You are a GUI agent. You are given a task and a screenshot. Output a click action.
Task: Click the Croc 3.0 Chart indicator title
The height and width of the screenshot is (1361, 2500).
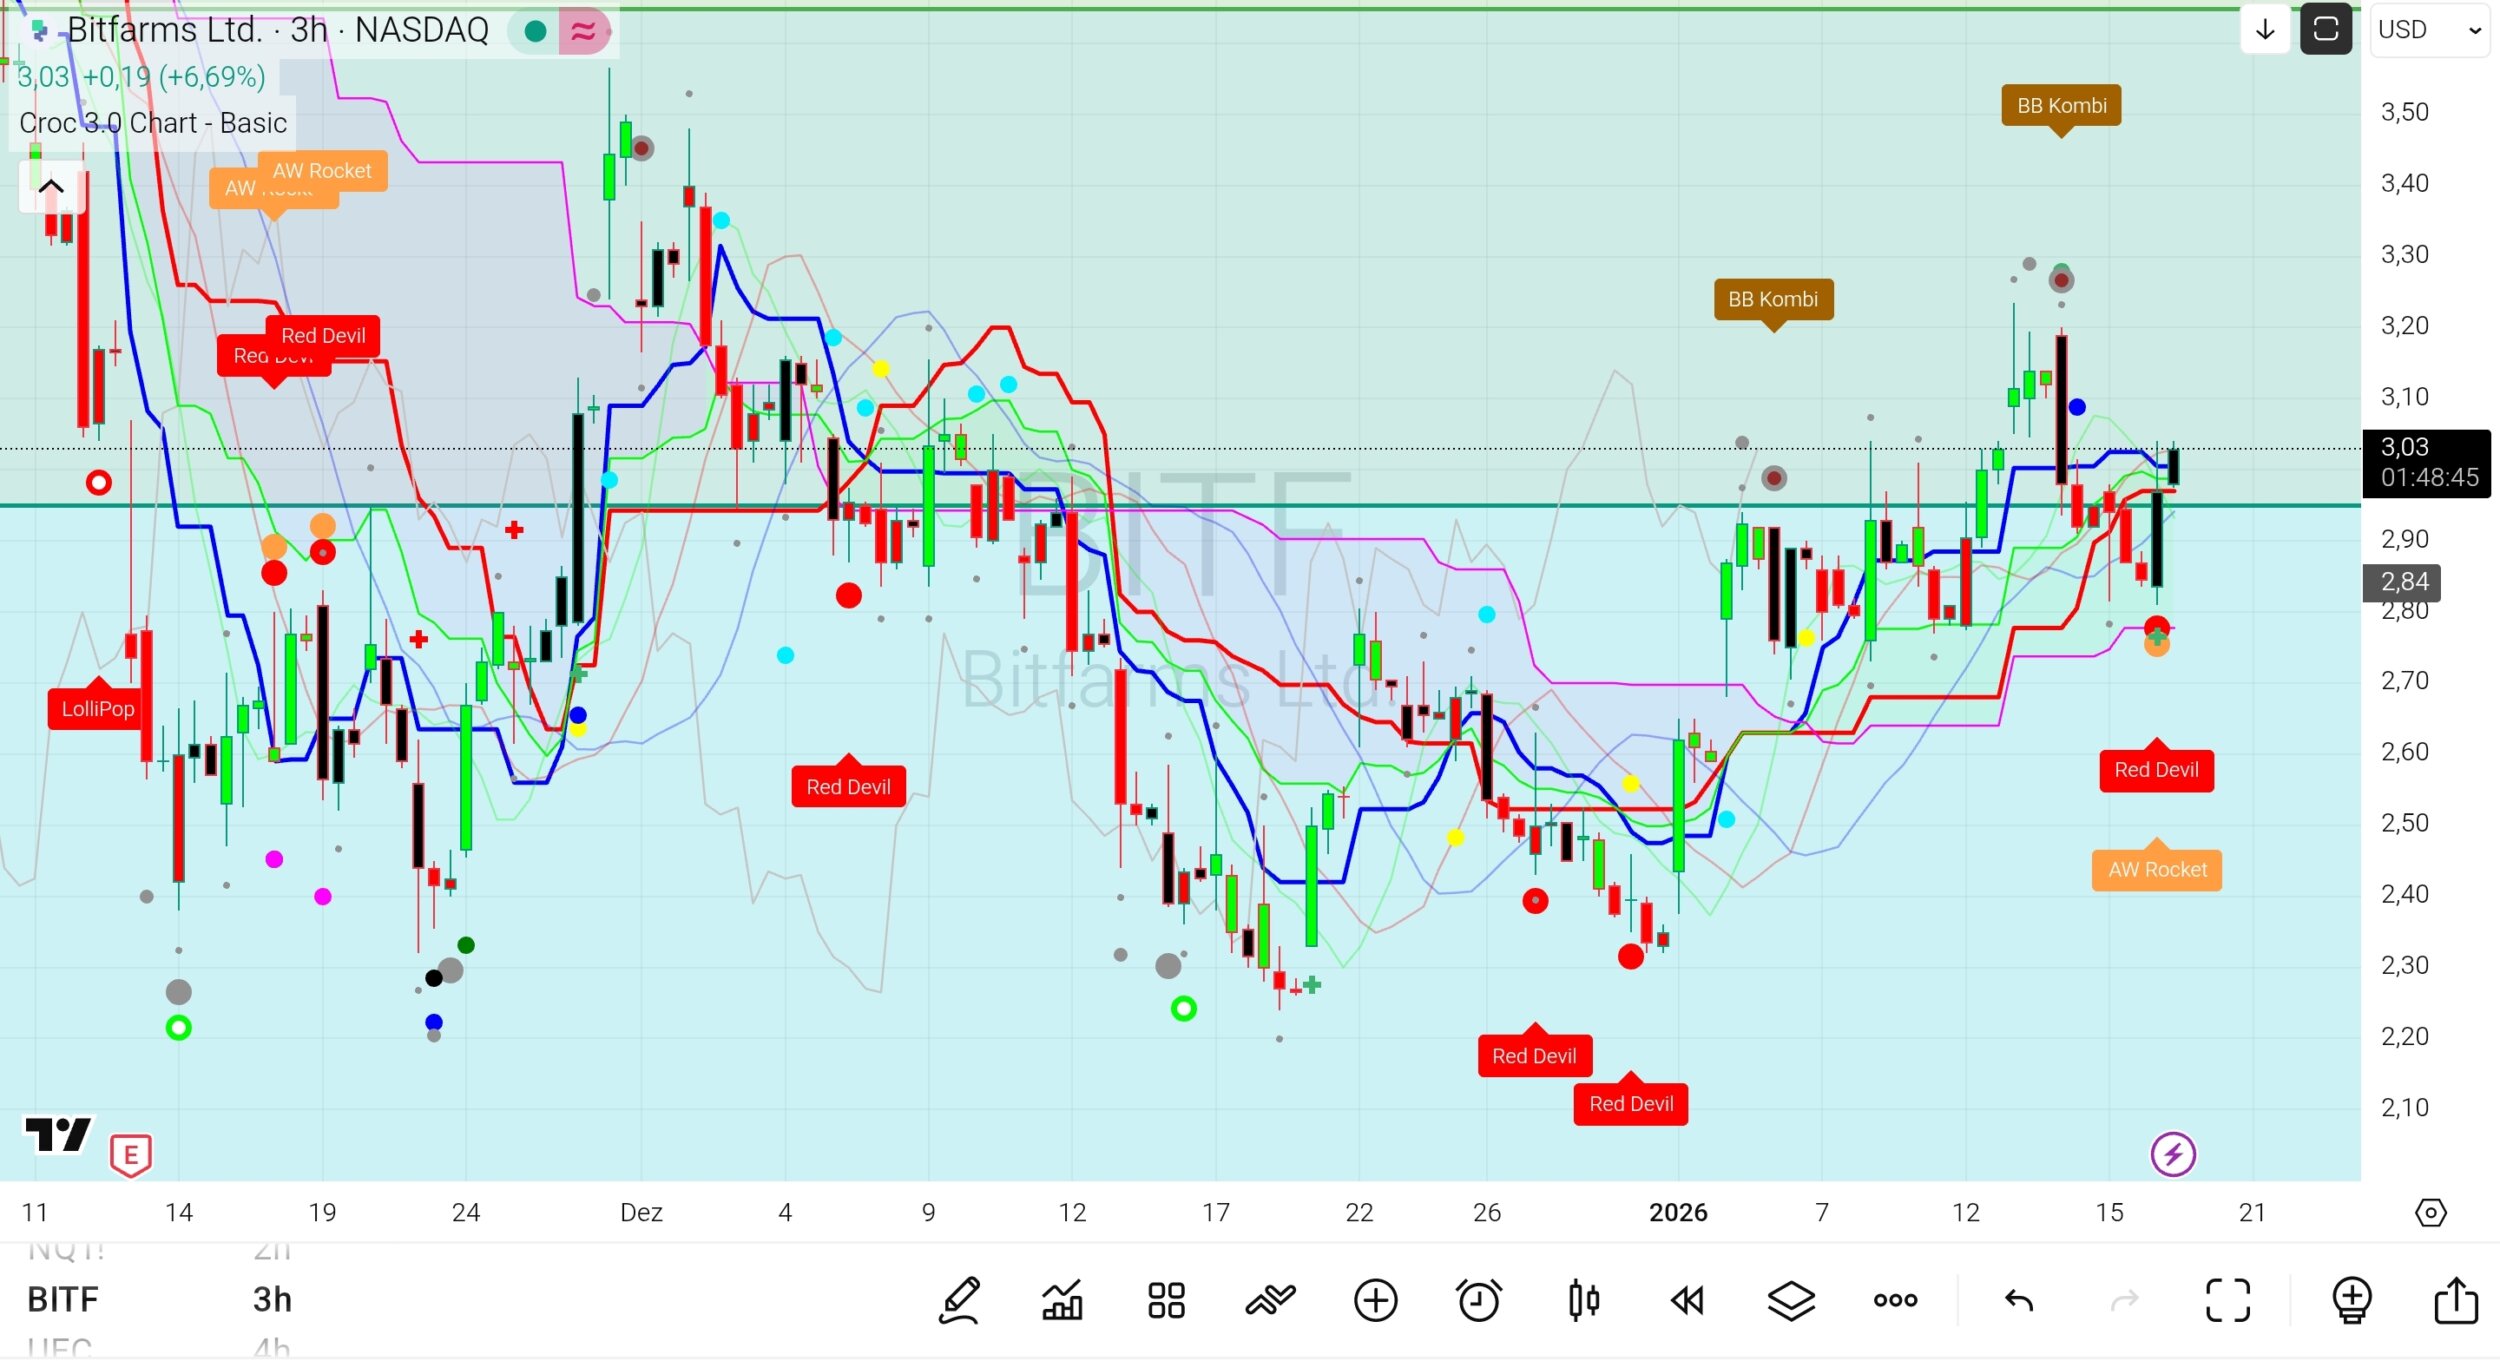click(153, 123)
